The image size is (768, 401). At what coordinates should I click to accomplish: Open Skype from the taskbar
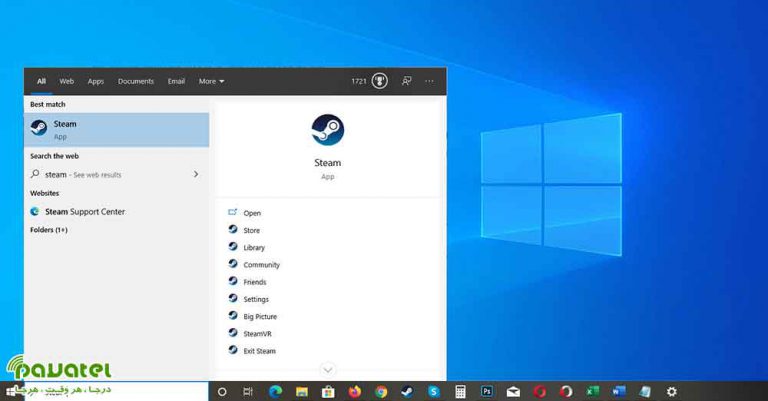point(433,391)
